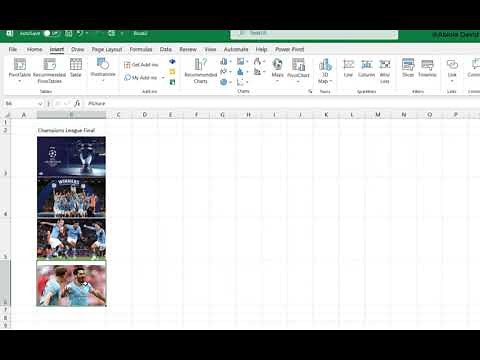Image resolution: width=480 pixels, height=360 pixels.
Task: Expand the Maps dropdown arrow
Action: 277,81
